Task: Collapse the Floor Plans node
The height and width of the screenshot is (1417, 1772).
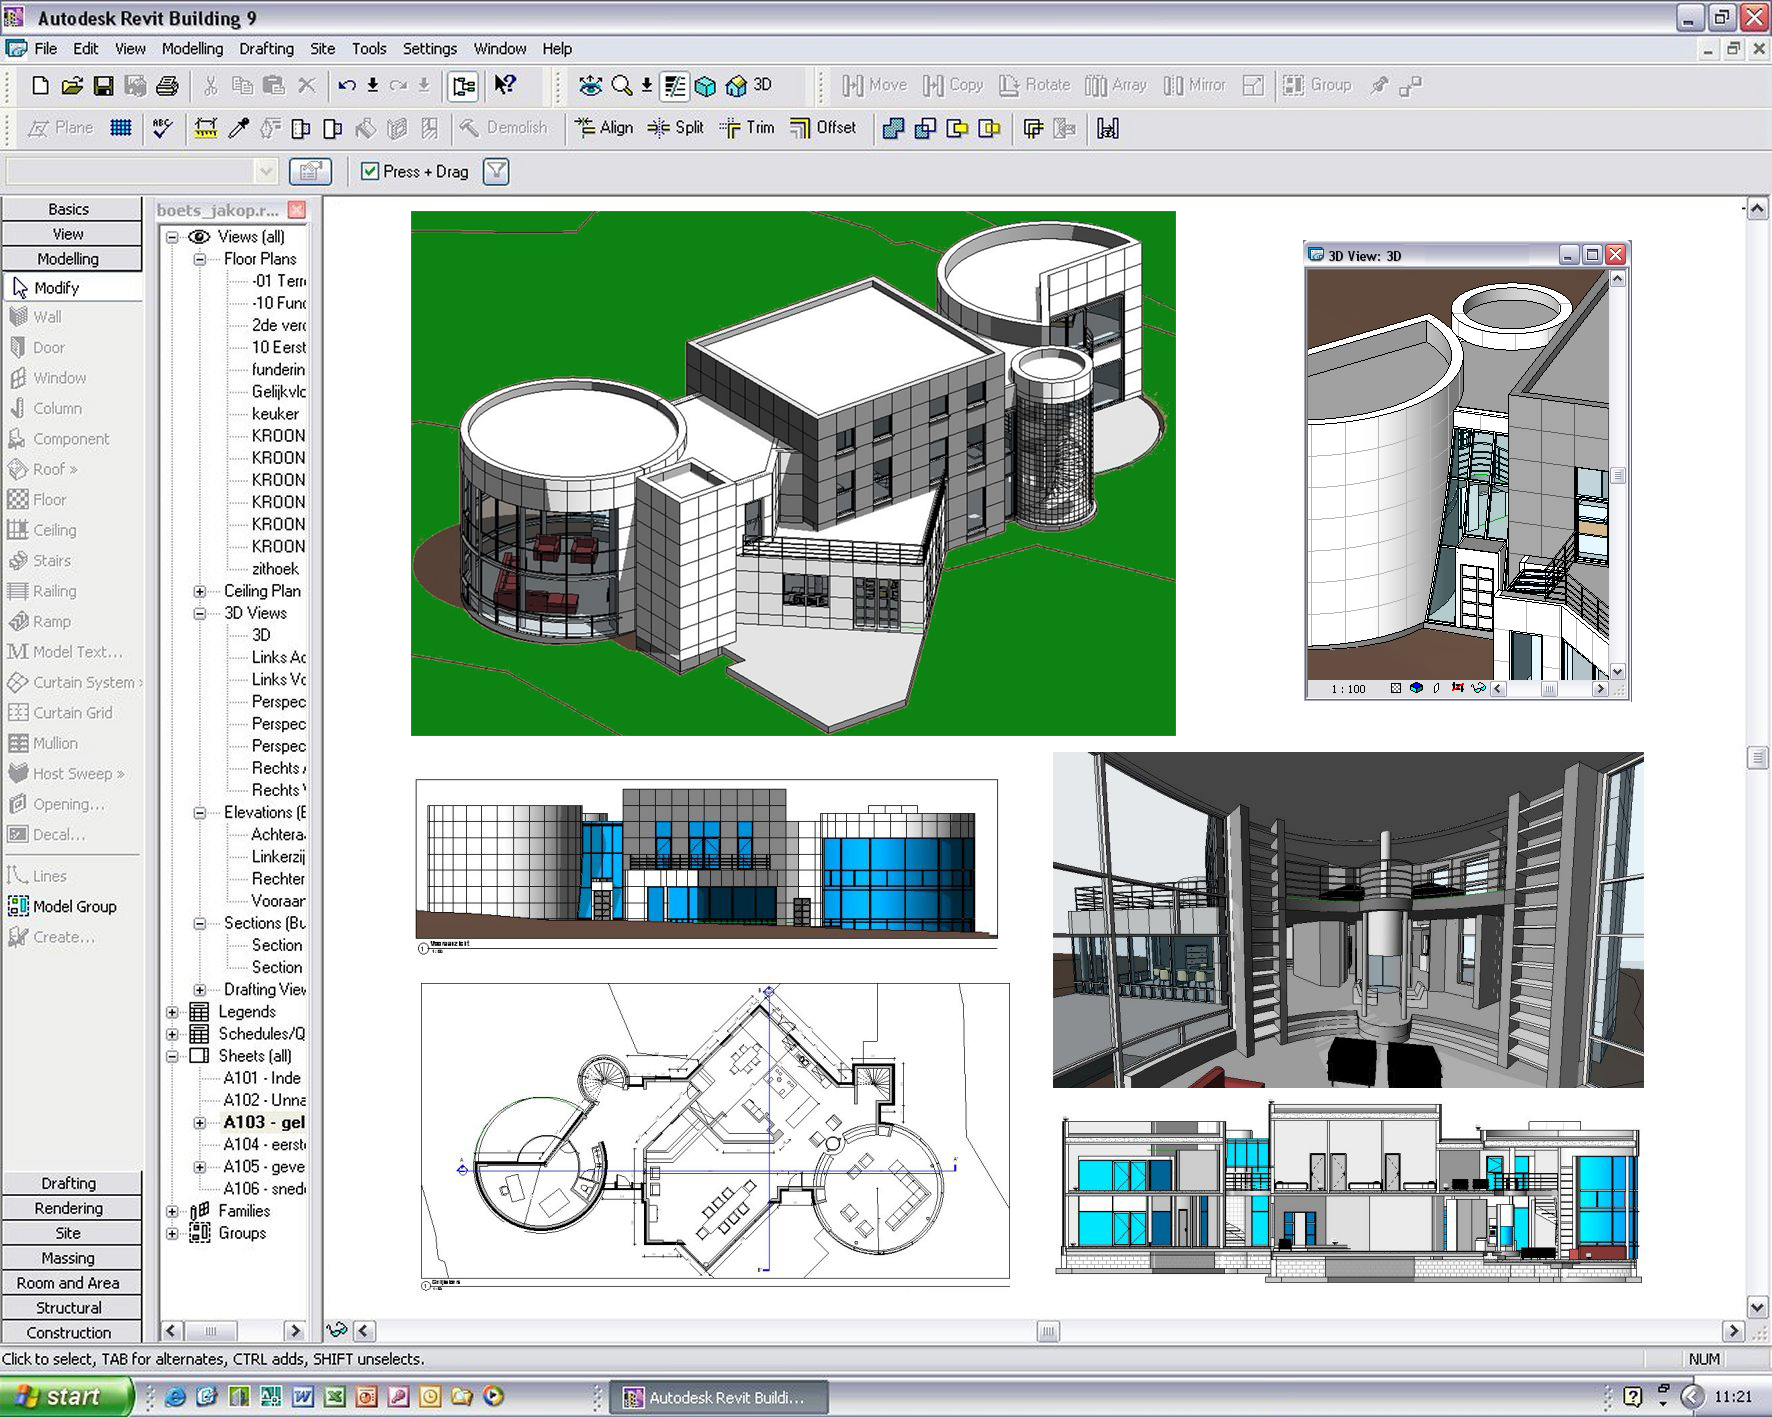Action: [x=200, y=259]
